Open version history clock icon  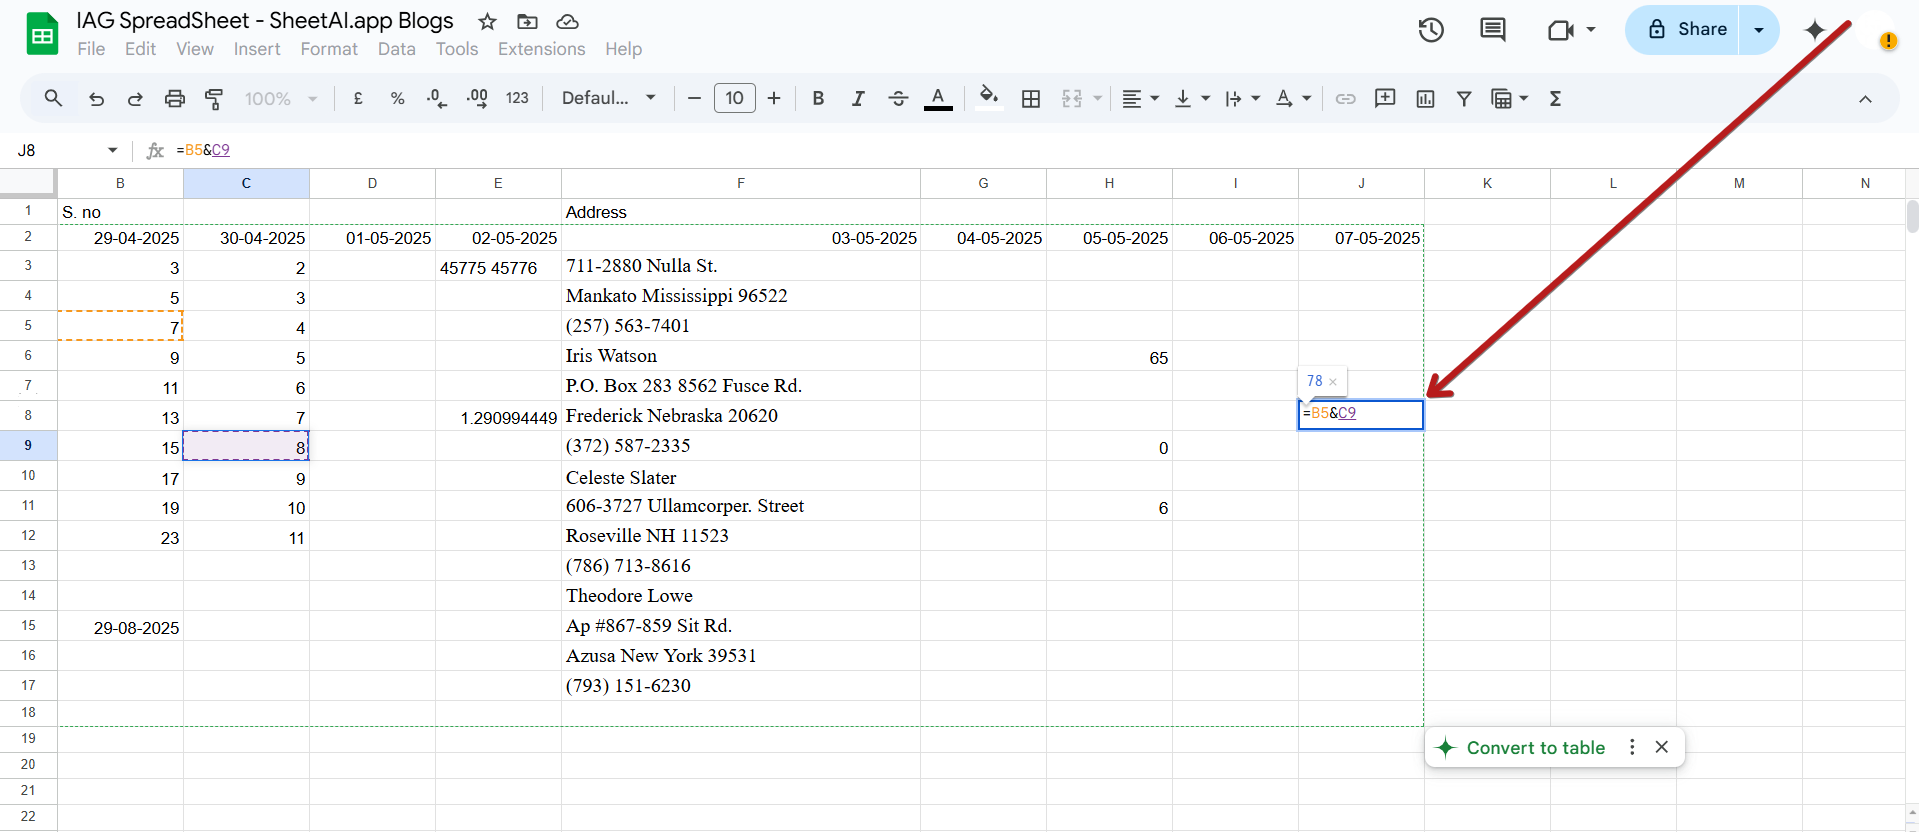pos(1431,30)
